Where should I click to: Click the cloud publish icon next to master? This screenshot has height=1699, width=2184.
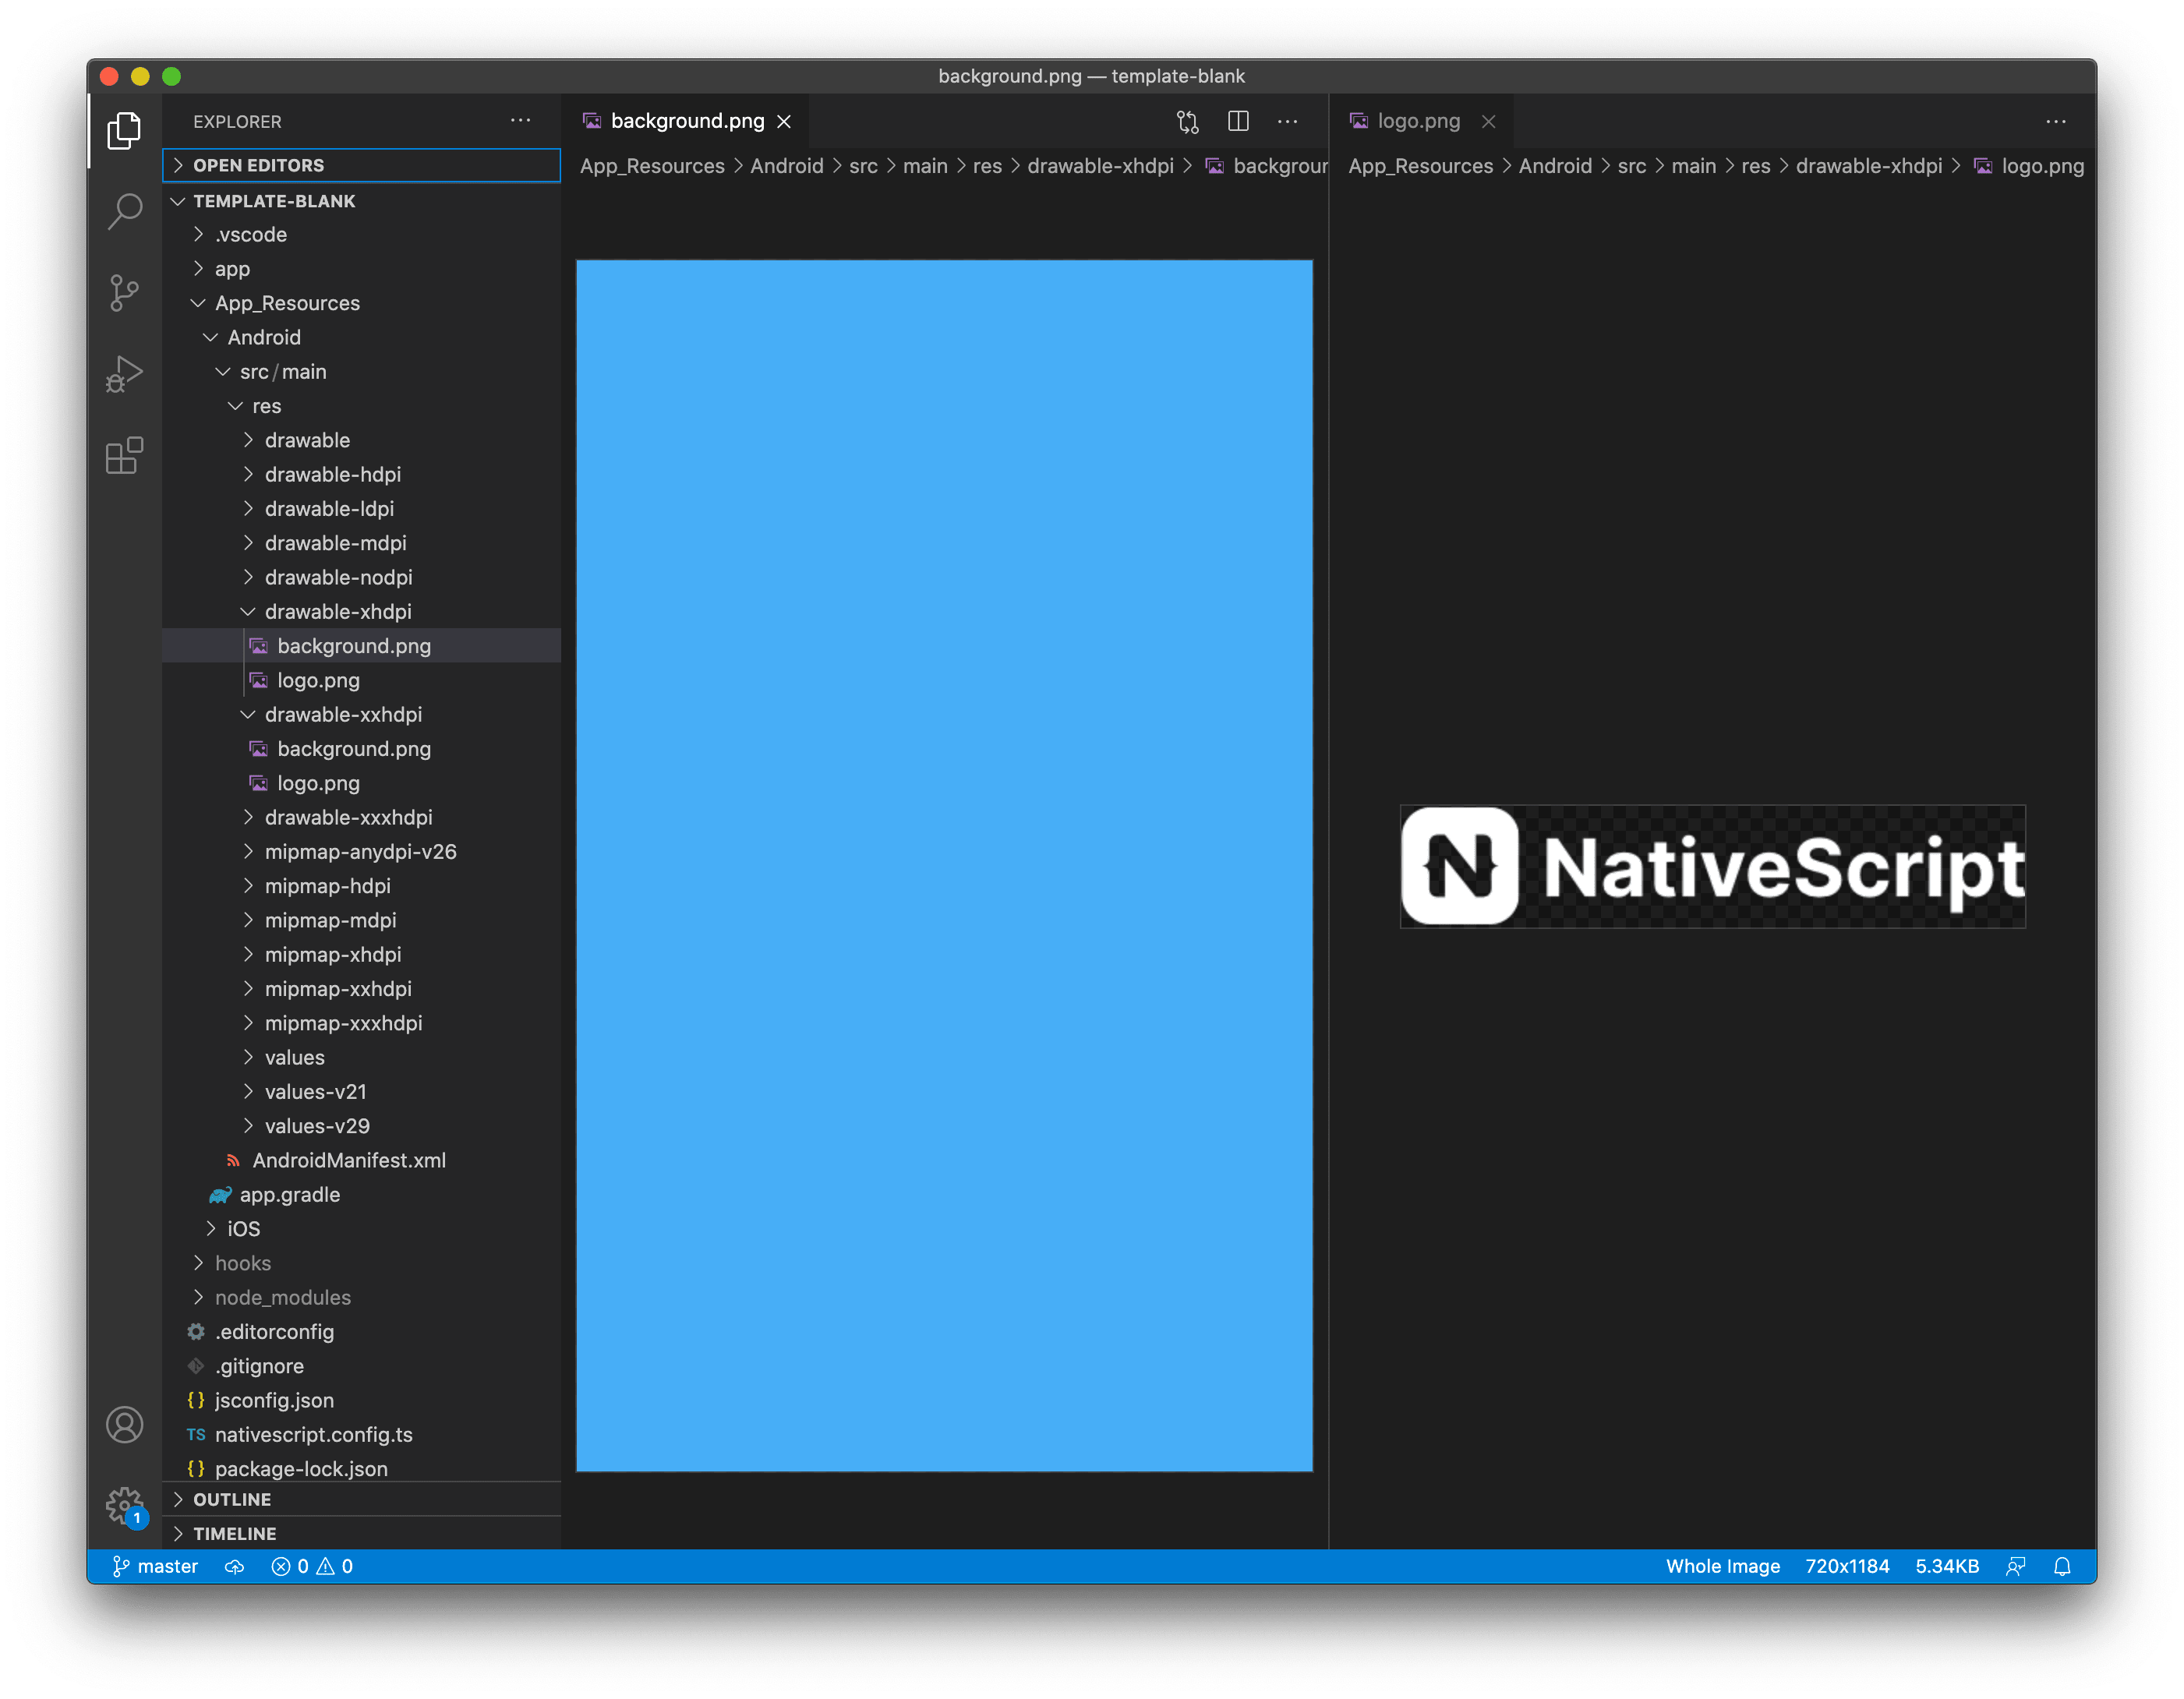(x=234, y=1566)
